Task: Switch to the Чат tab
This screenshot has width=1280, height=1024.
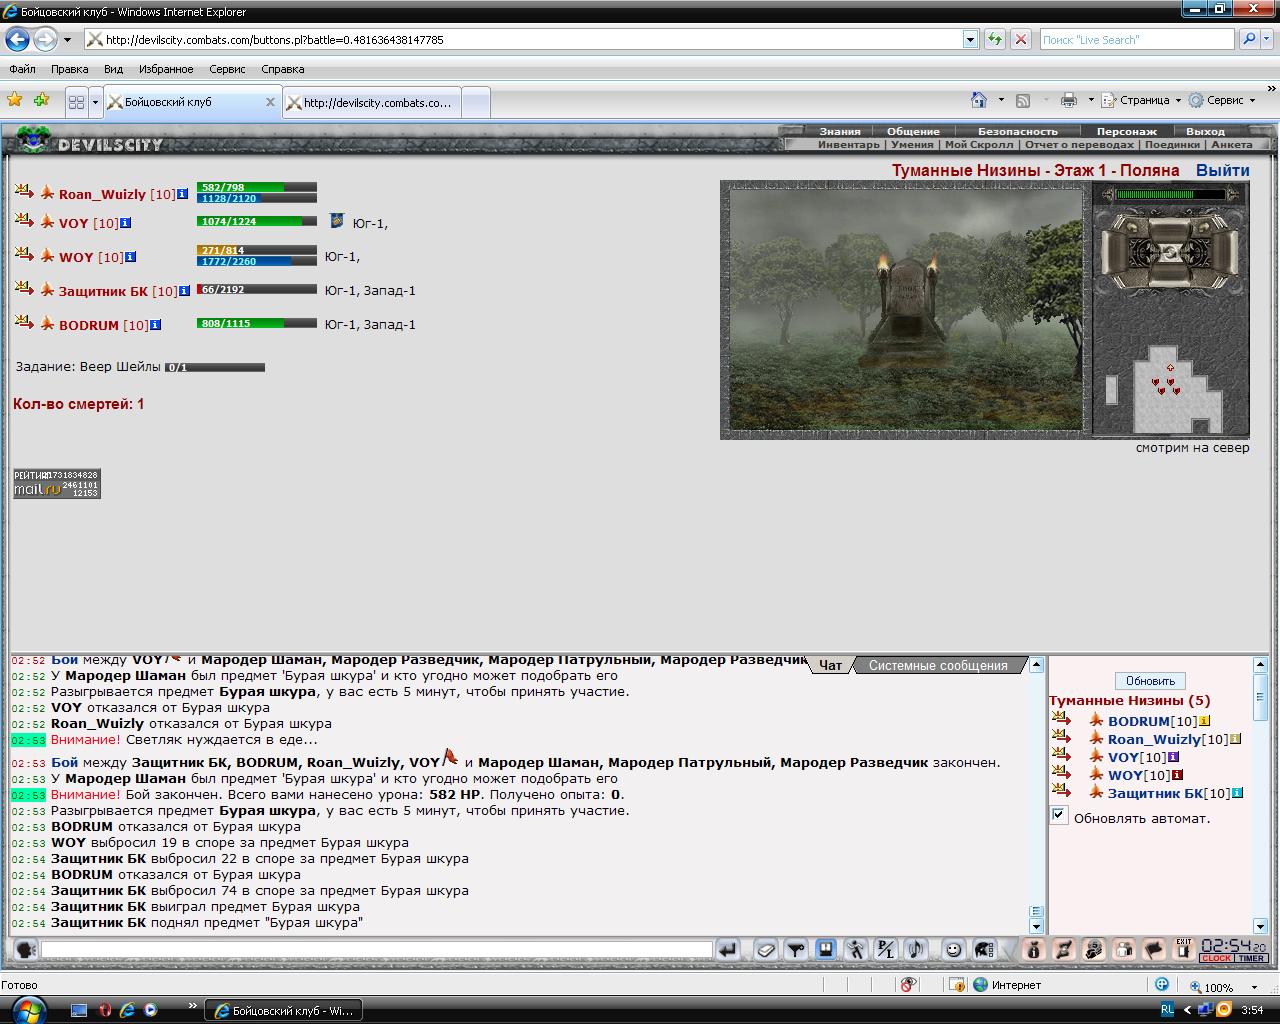Action: (830, 665)
